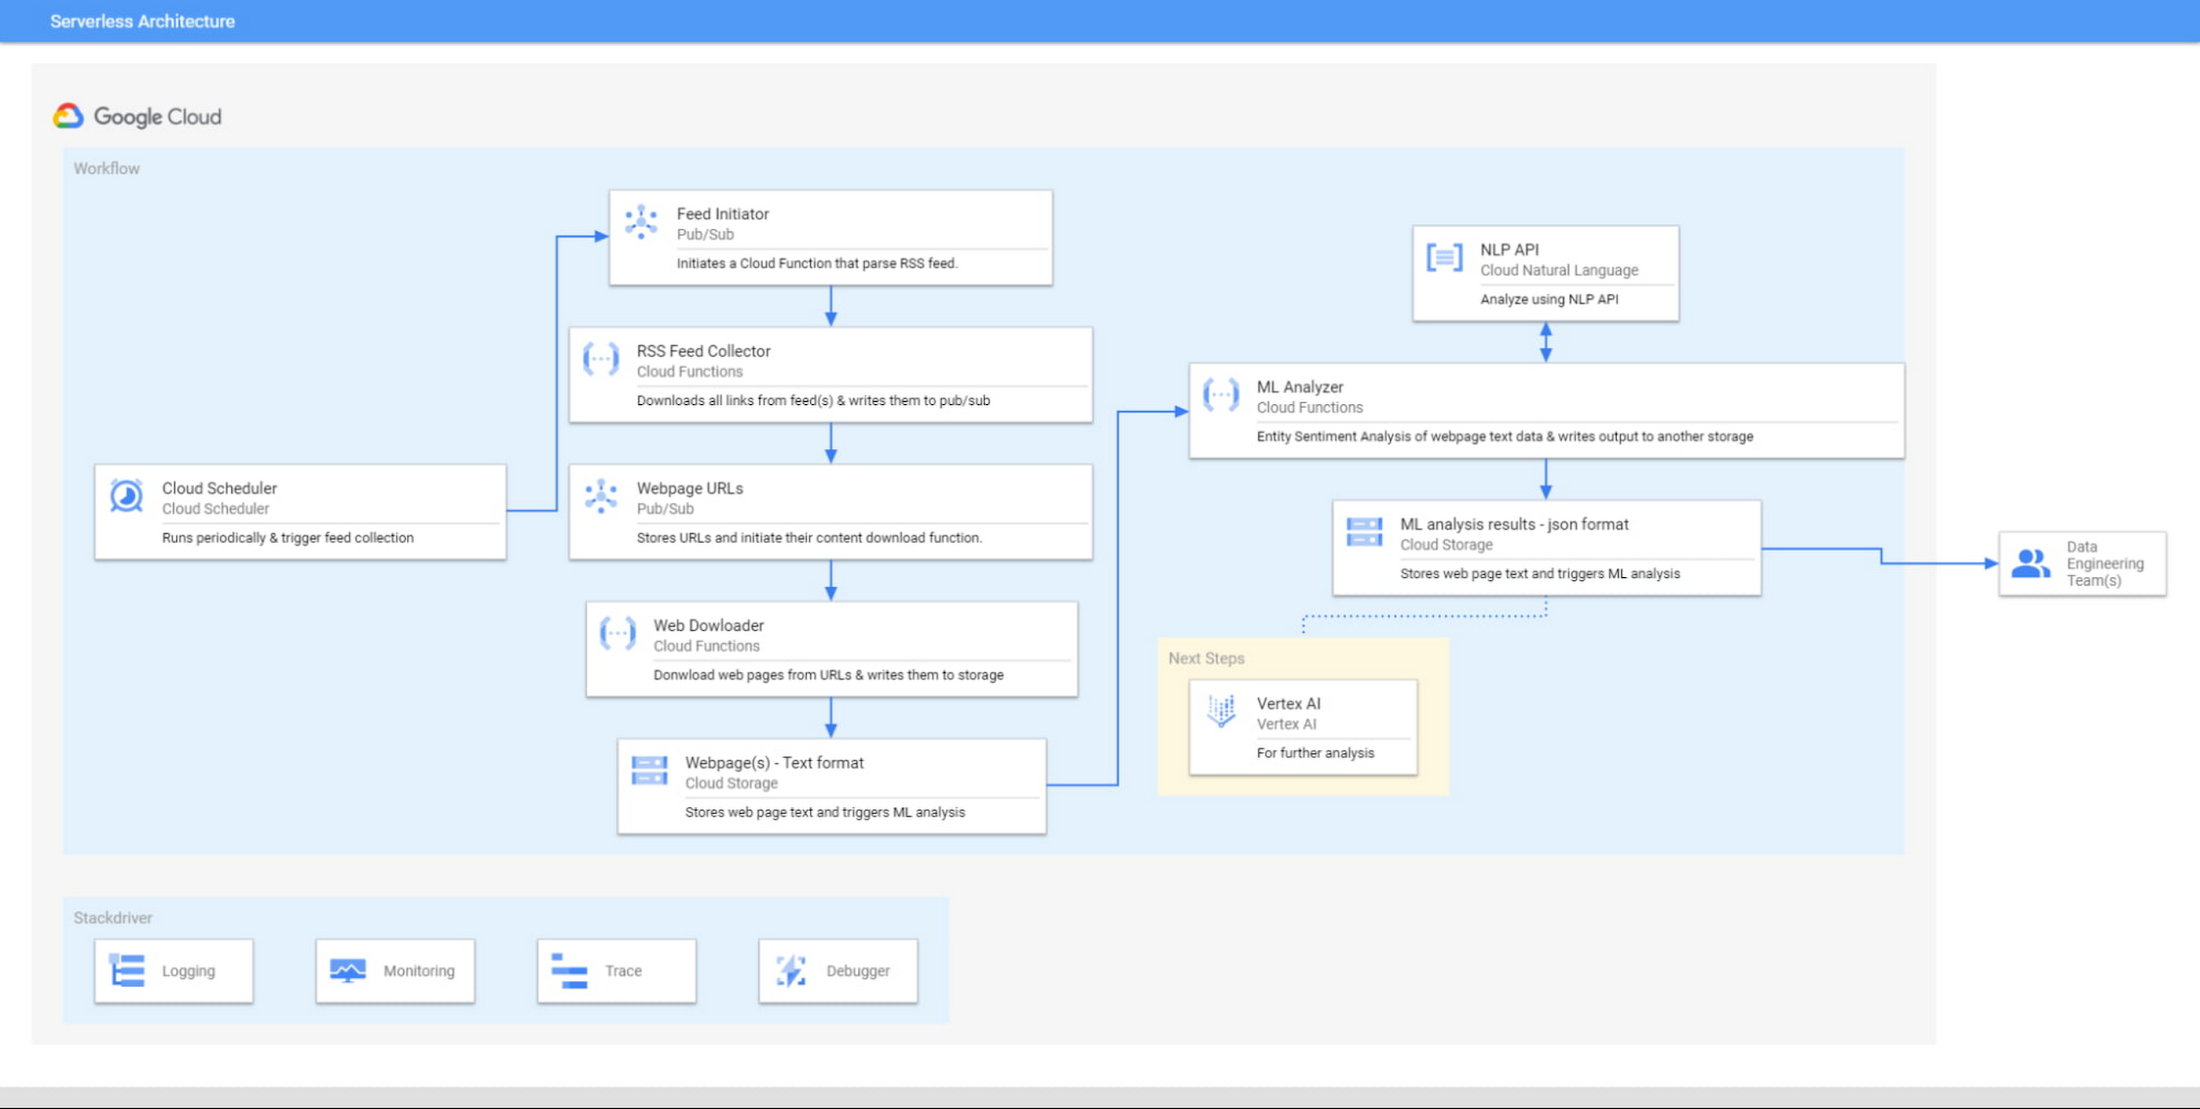Select the NLP API Natural Language icon
The width and height of the screenshot is (2200, 1109).
point(1444,257)
